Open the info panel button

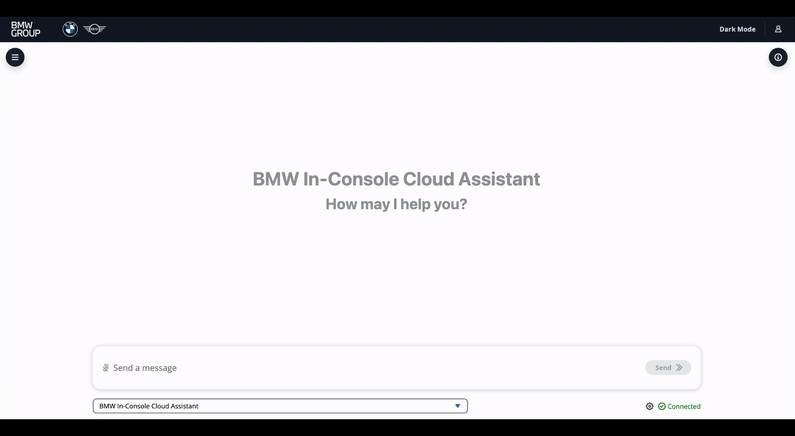[x=778, y=57]
